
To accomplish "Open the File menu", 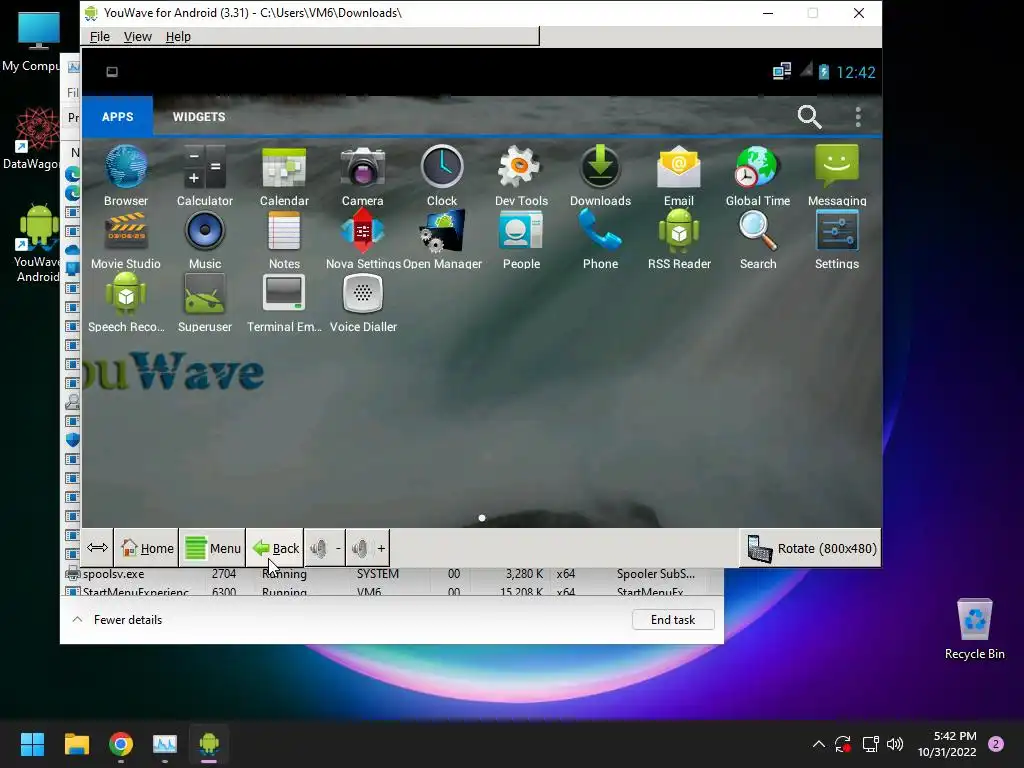I will point(99,37).
